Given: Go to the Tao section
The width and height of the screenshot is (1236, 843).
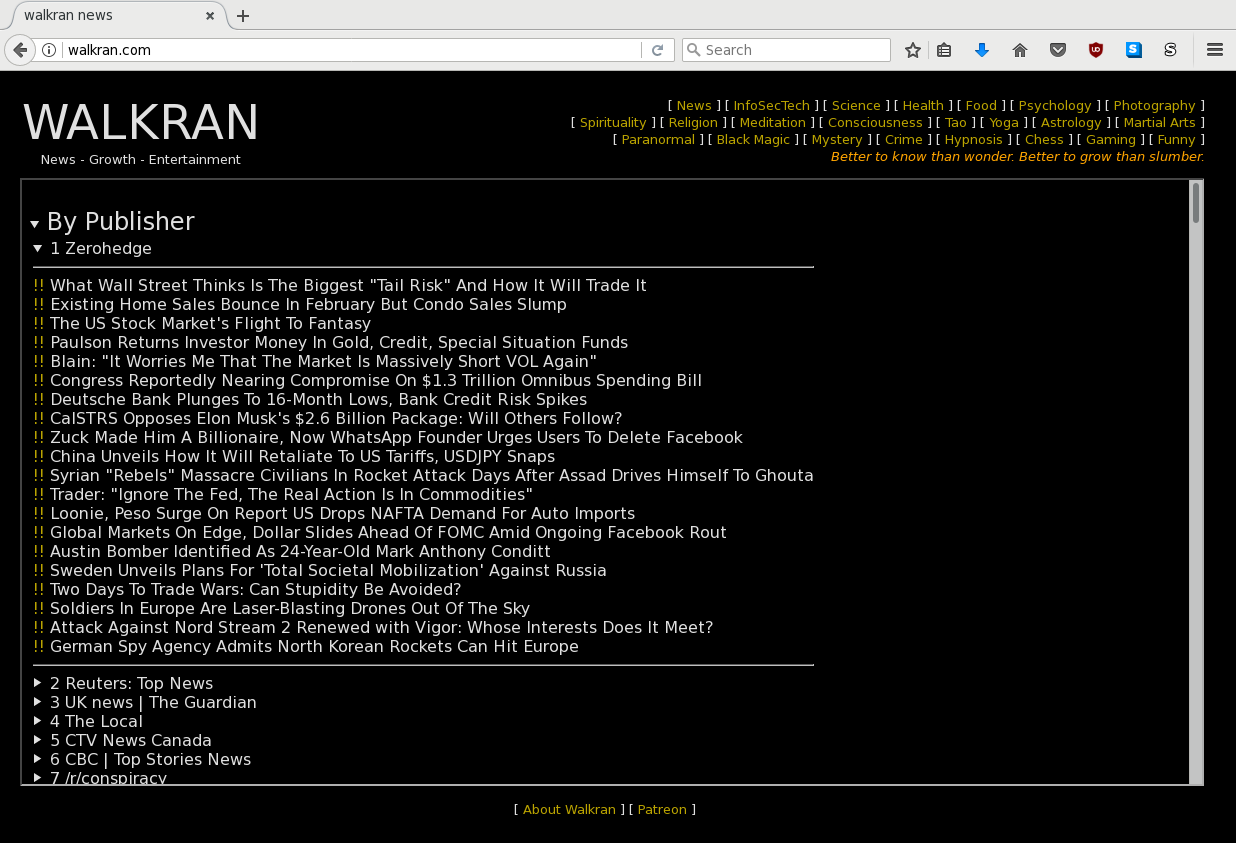Looking at the screenshot, I should [956, 122].
